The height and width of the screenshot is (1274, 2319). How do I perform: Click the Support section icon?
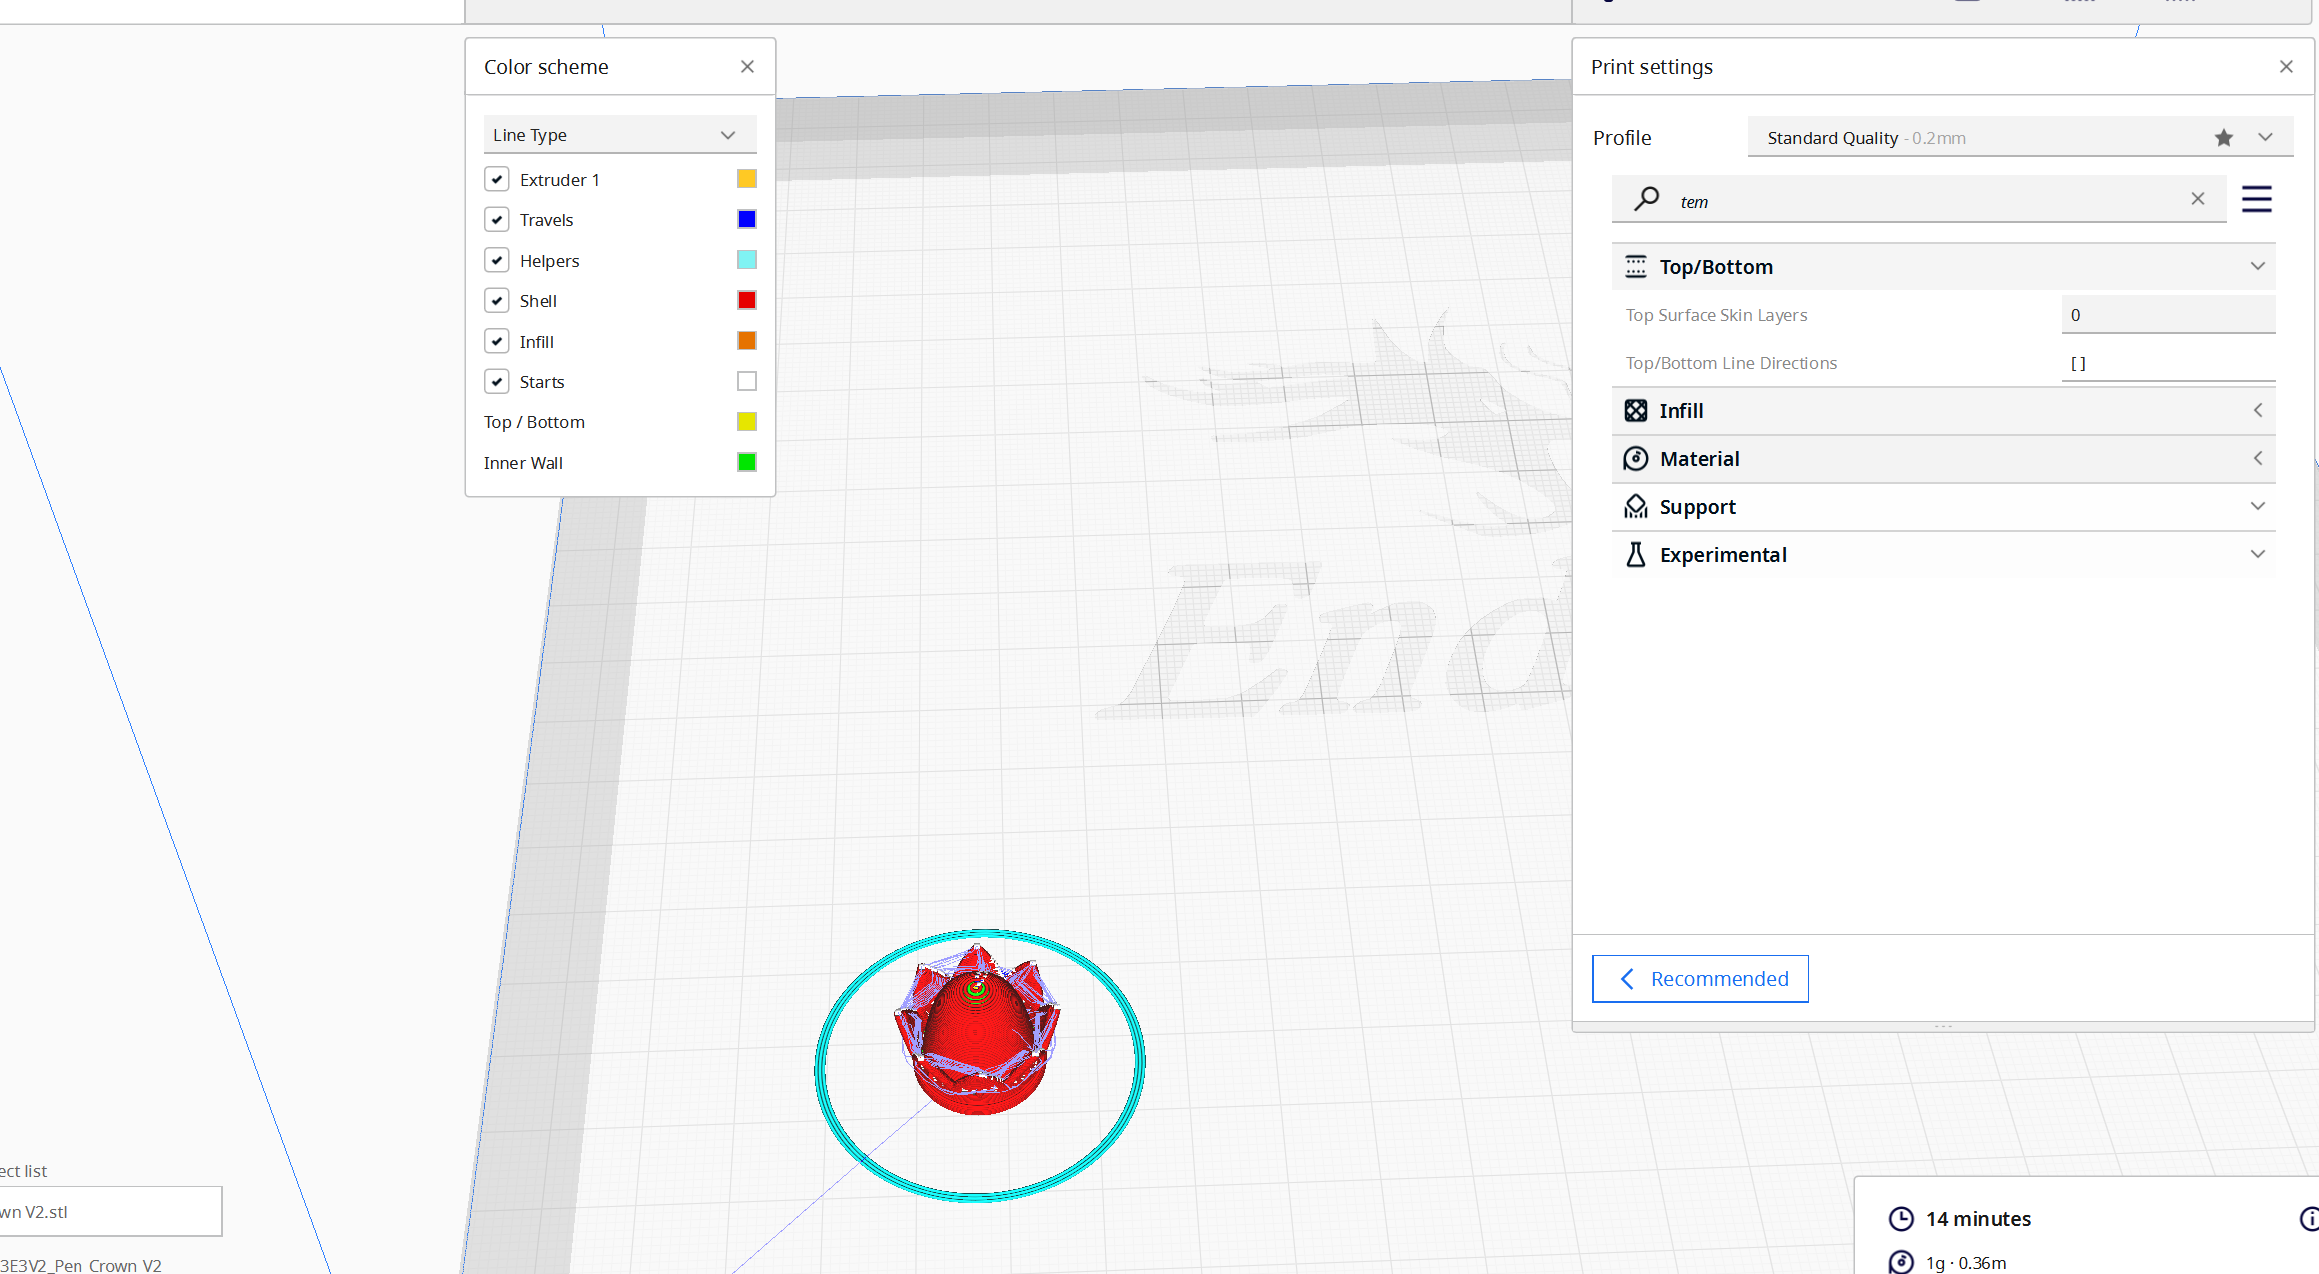[1636, 506]
